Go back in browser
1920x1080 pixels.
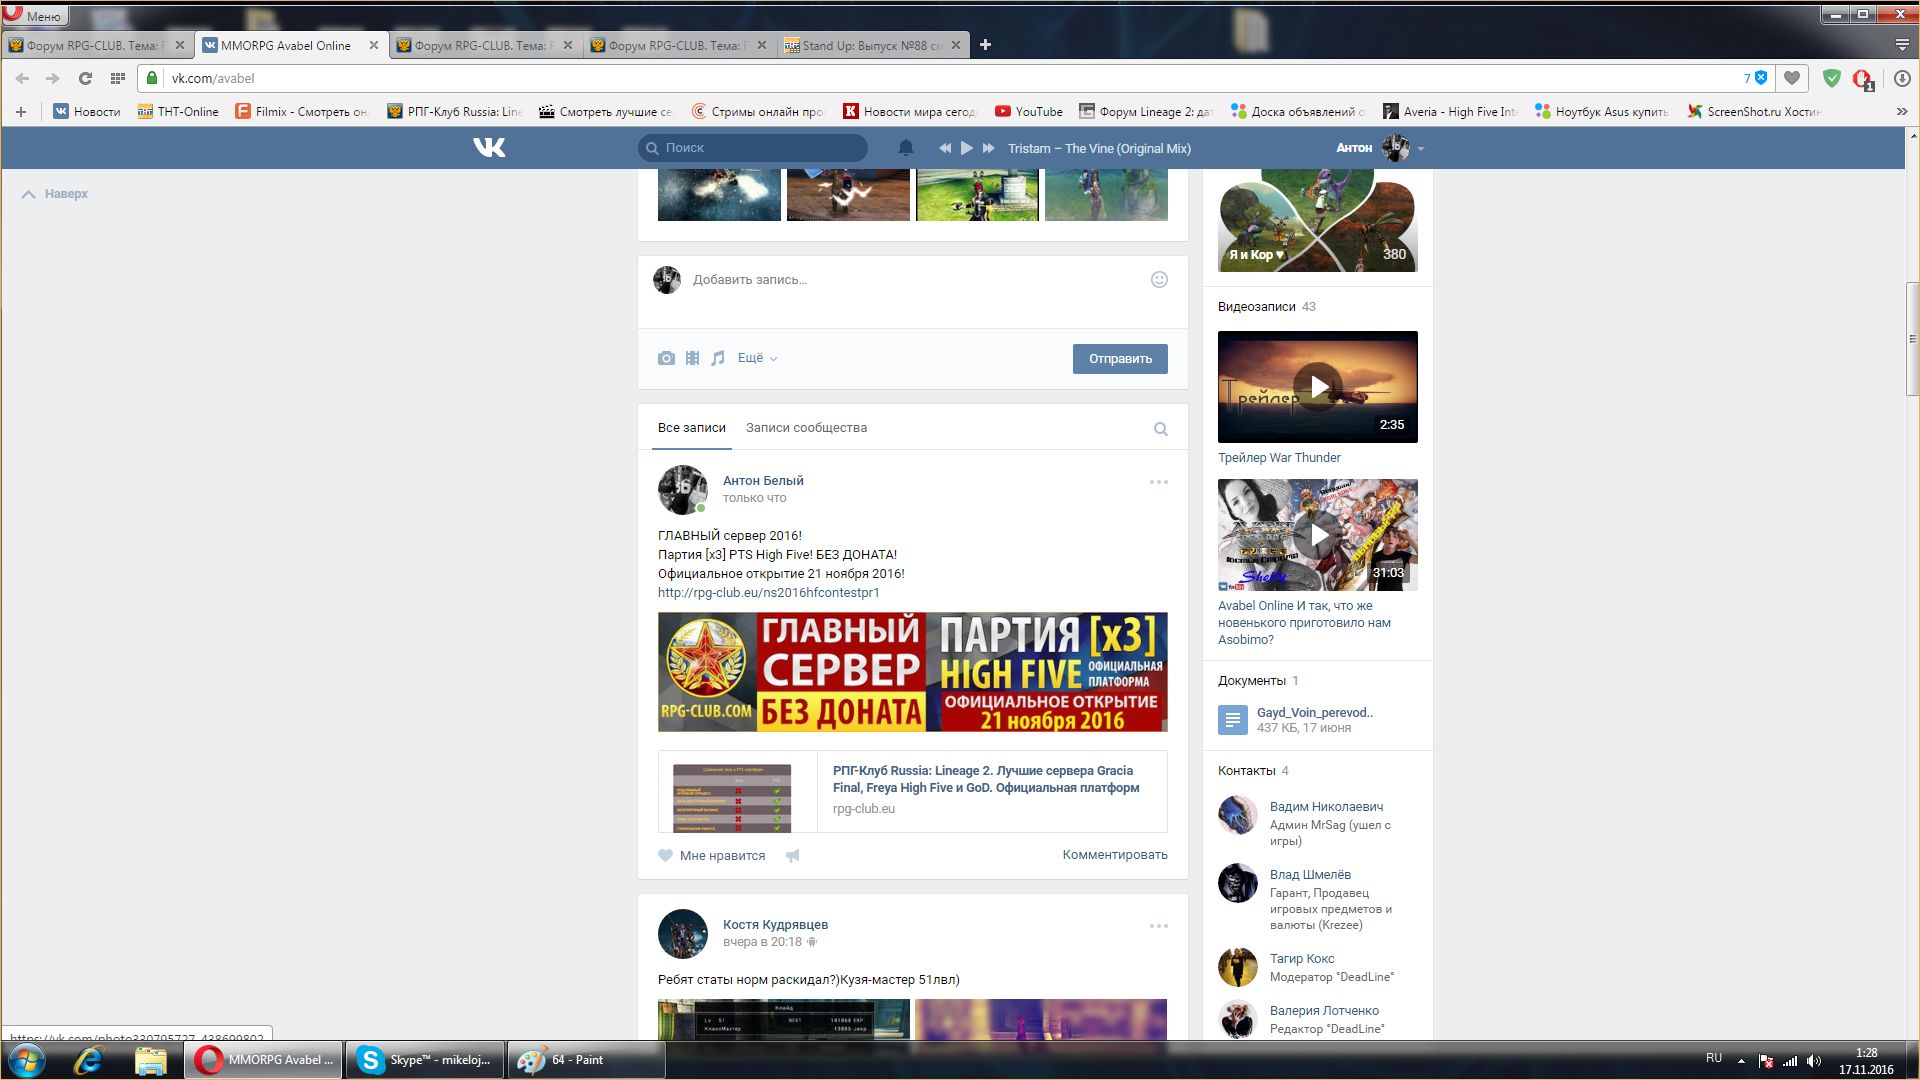coord(22,78)
